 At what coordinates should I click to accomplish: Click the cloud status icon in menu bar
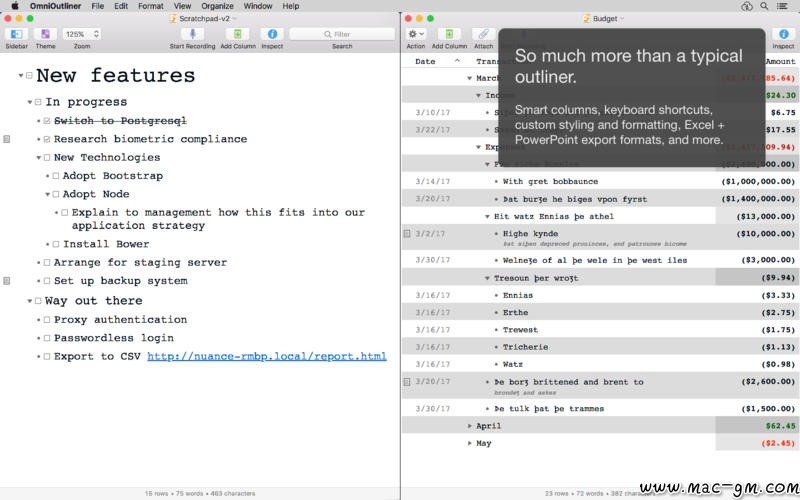(x=746, y=6)
